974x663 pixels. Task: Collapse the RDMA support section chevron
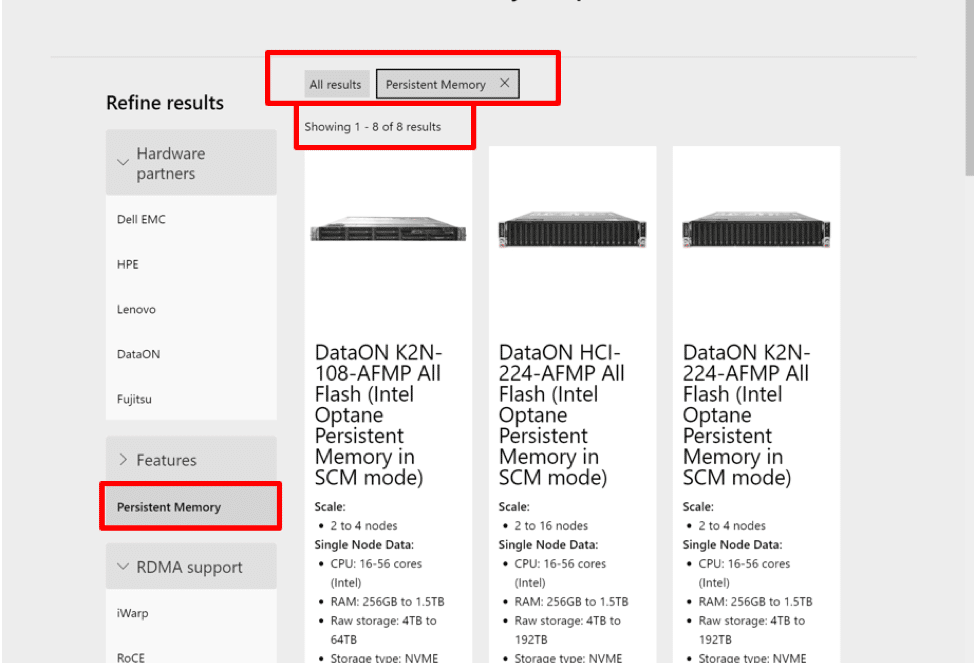click(x=123, y=567)
